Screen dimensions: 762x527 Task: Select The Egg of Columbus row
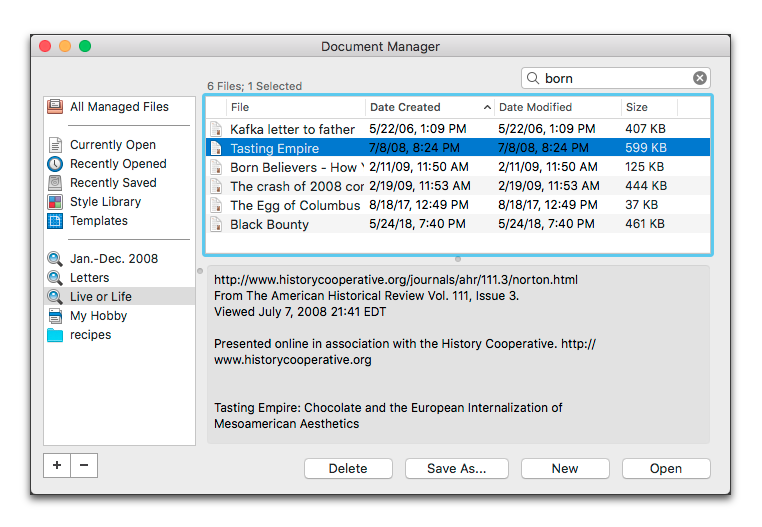(x=458, y=205)
